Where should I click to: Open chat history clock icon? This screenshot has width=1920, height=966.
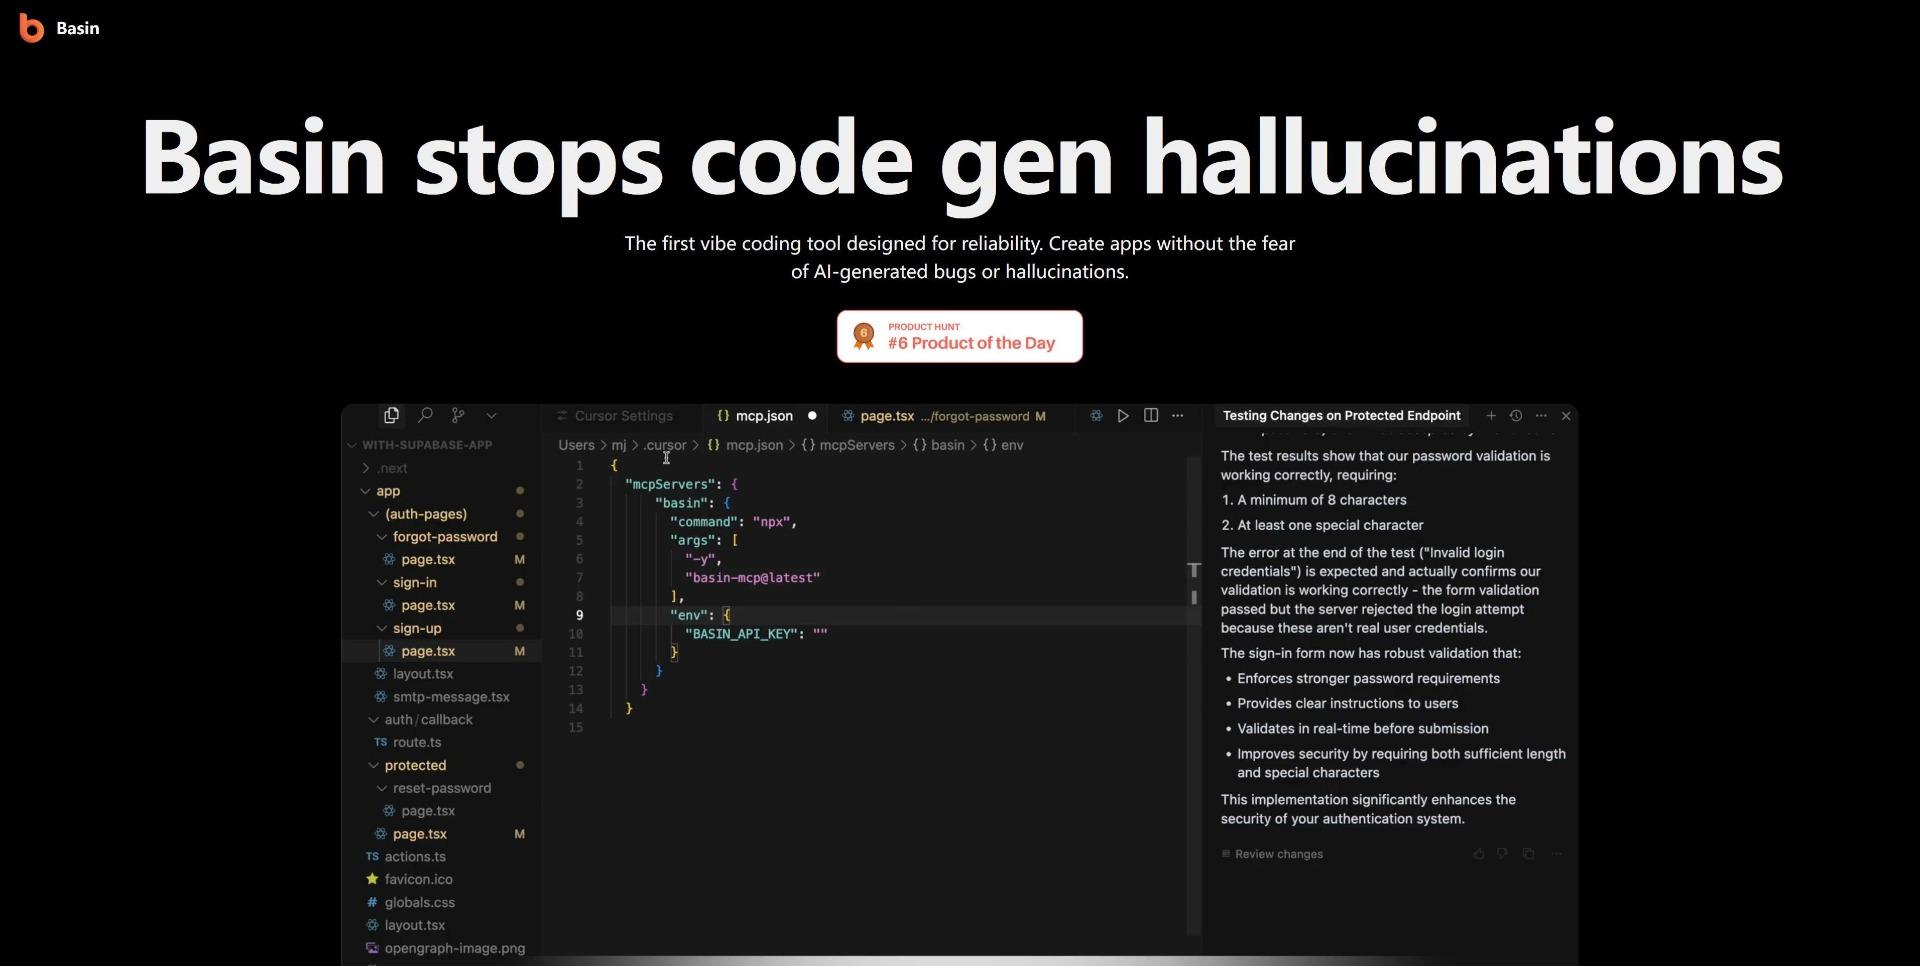(x=1516, y=416)
